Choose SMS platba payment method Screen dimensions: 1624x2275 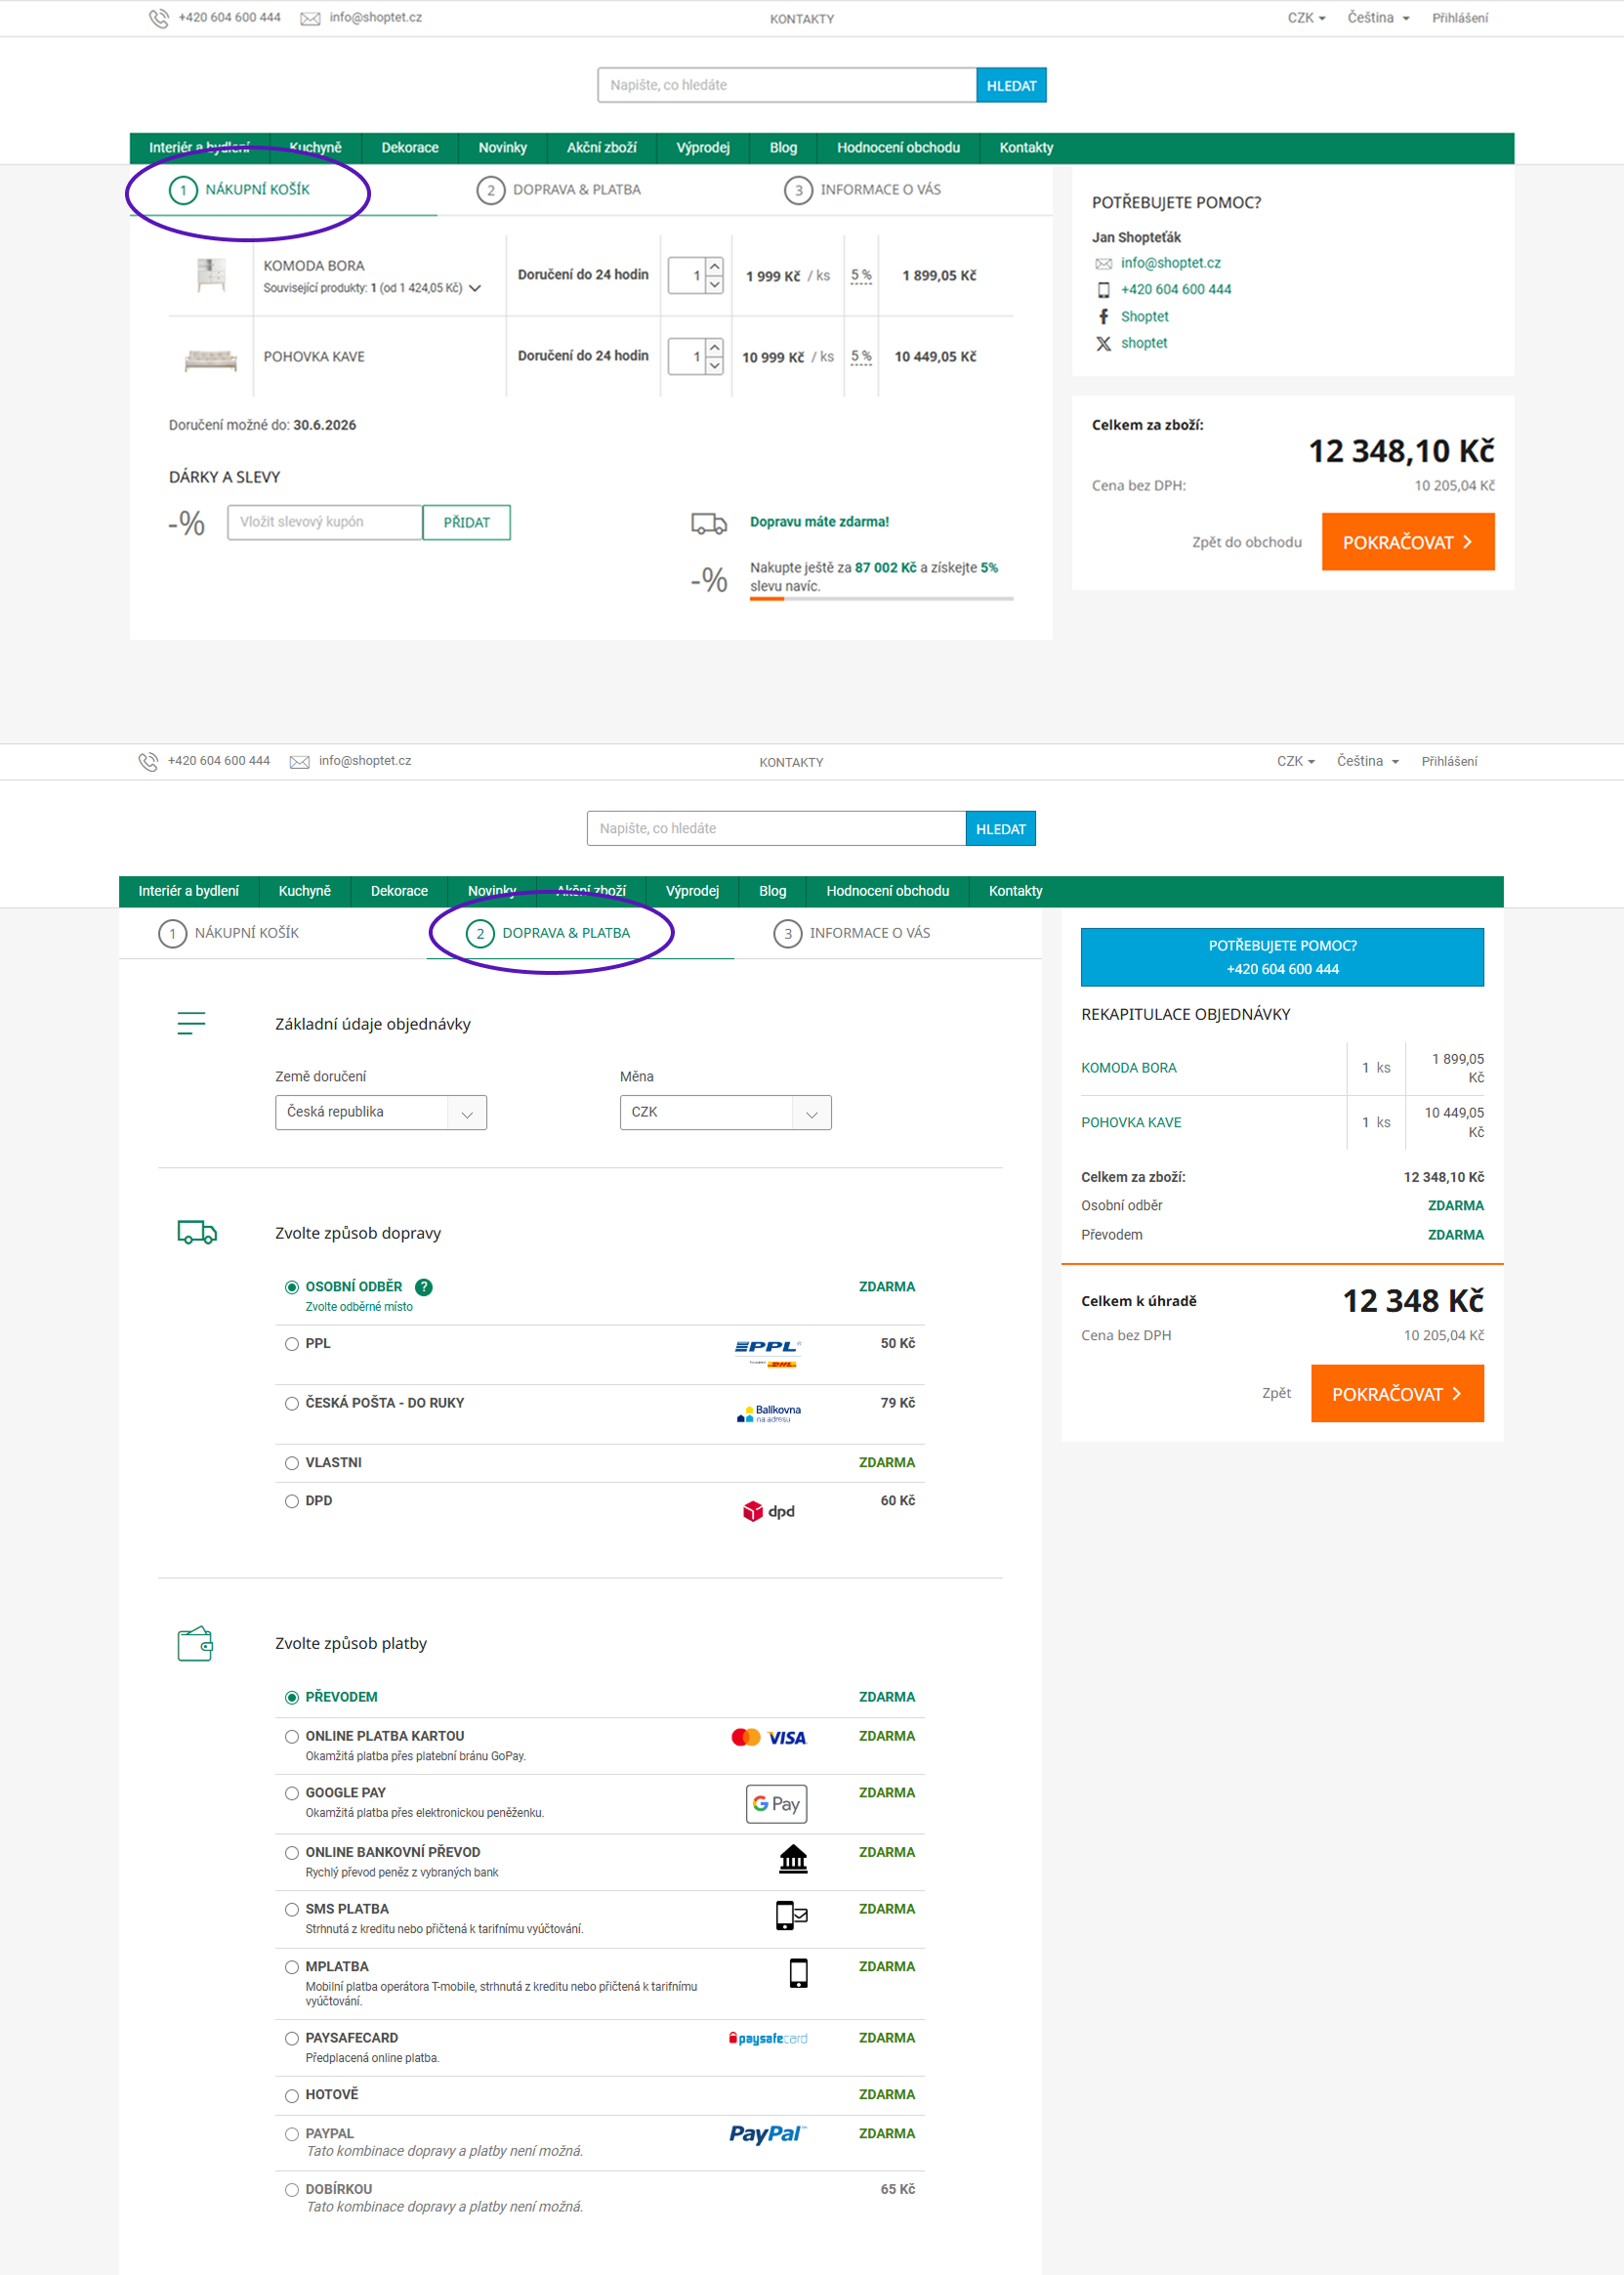[292, 1909]
